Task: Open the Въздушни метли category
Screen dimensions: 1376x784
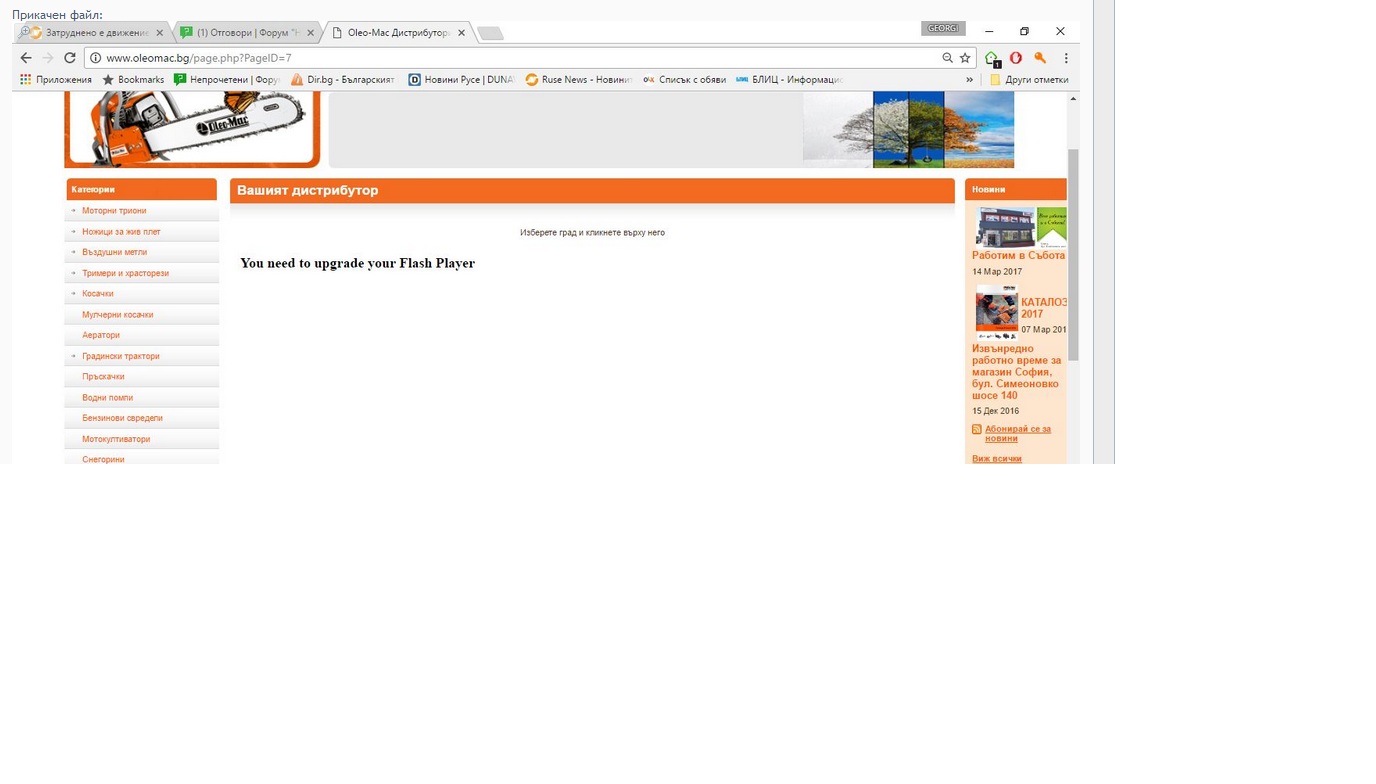Action: tap(114, 252)
